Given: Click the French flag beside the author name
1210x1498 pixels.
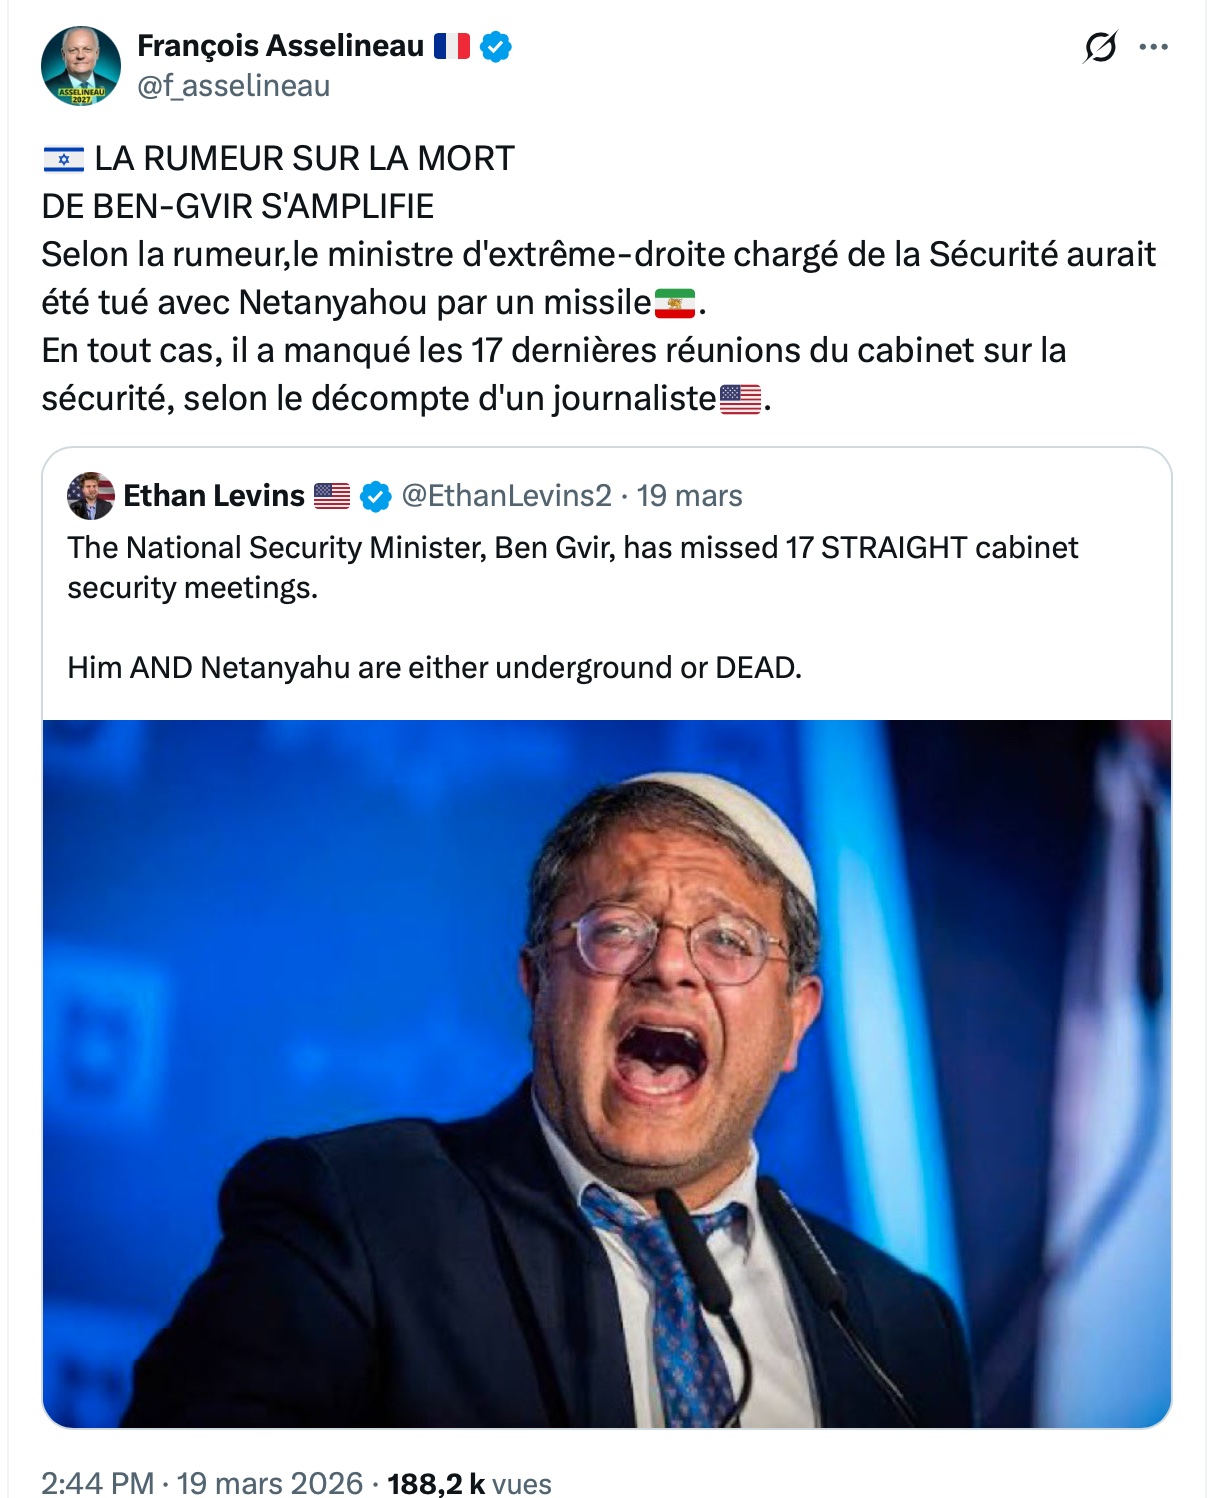Looking at the screenshot, I should tap(452, 46).
